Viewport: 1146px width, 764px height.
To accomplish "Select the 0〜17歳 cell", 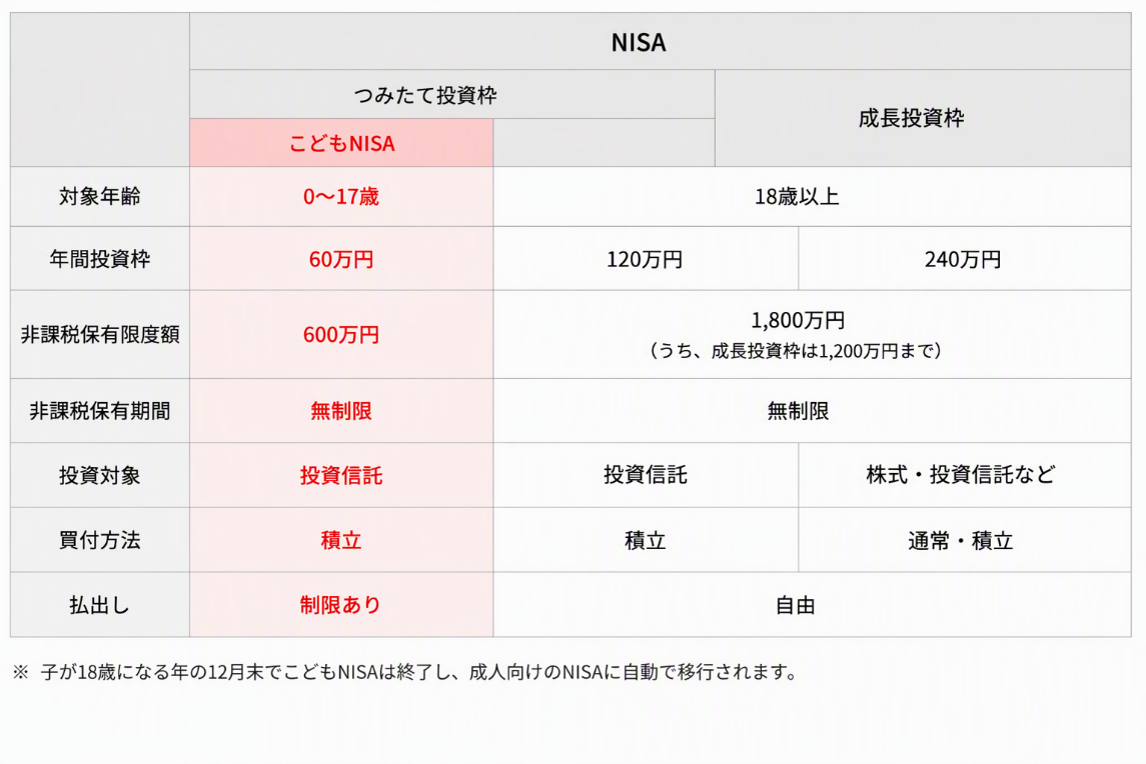I will [341, 197].
